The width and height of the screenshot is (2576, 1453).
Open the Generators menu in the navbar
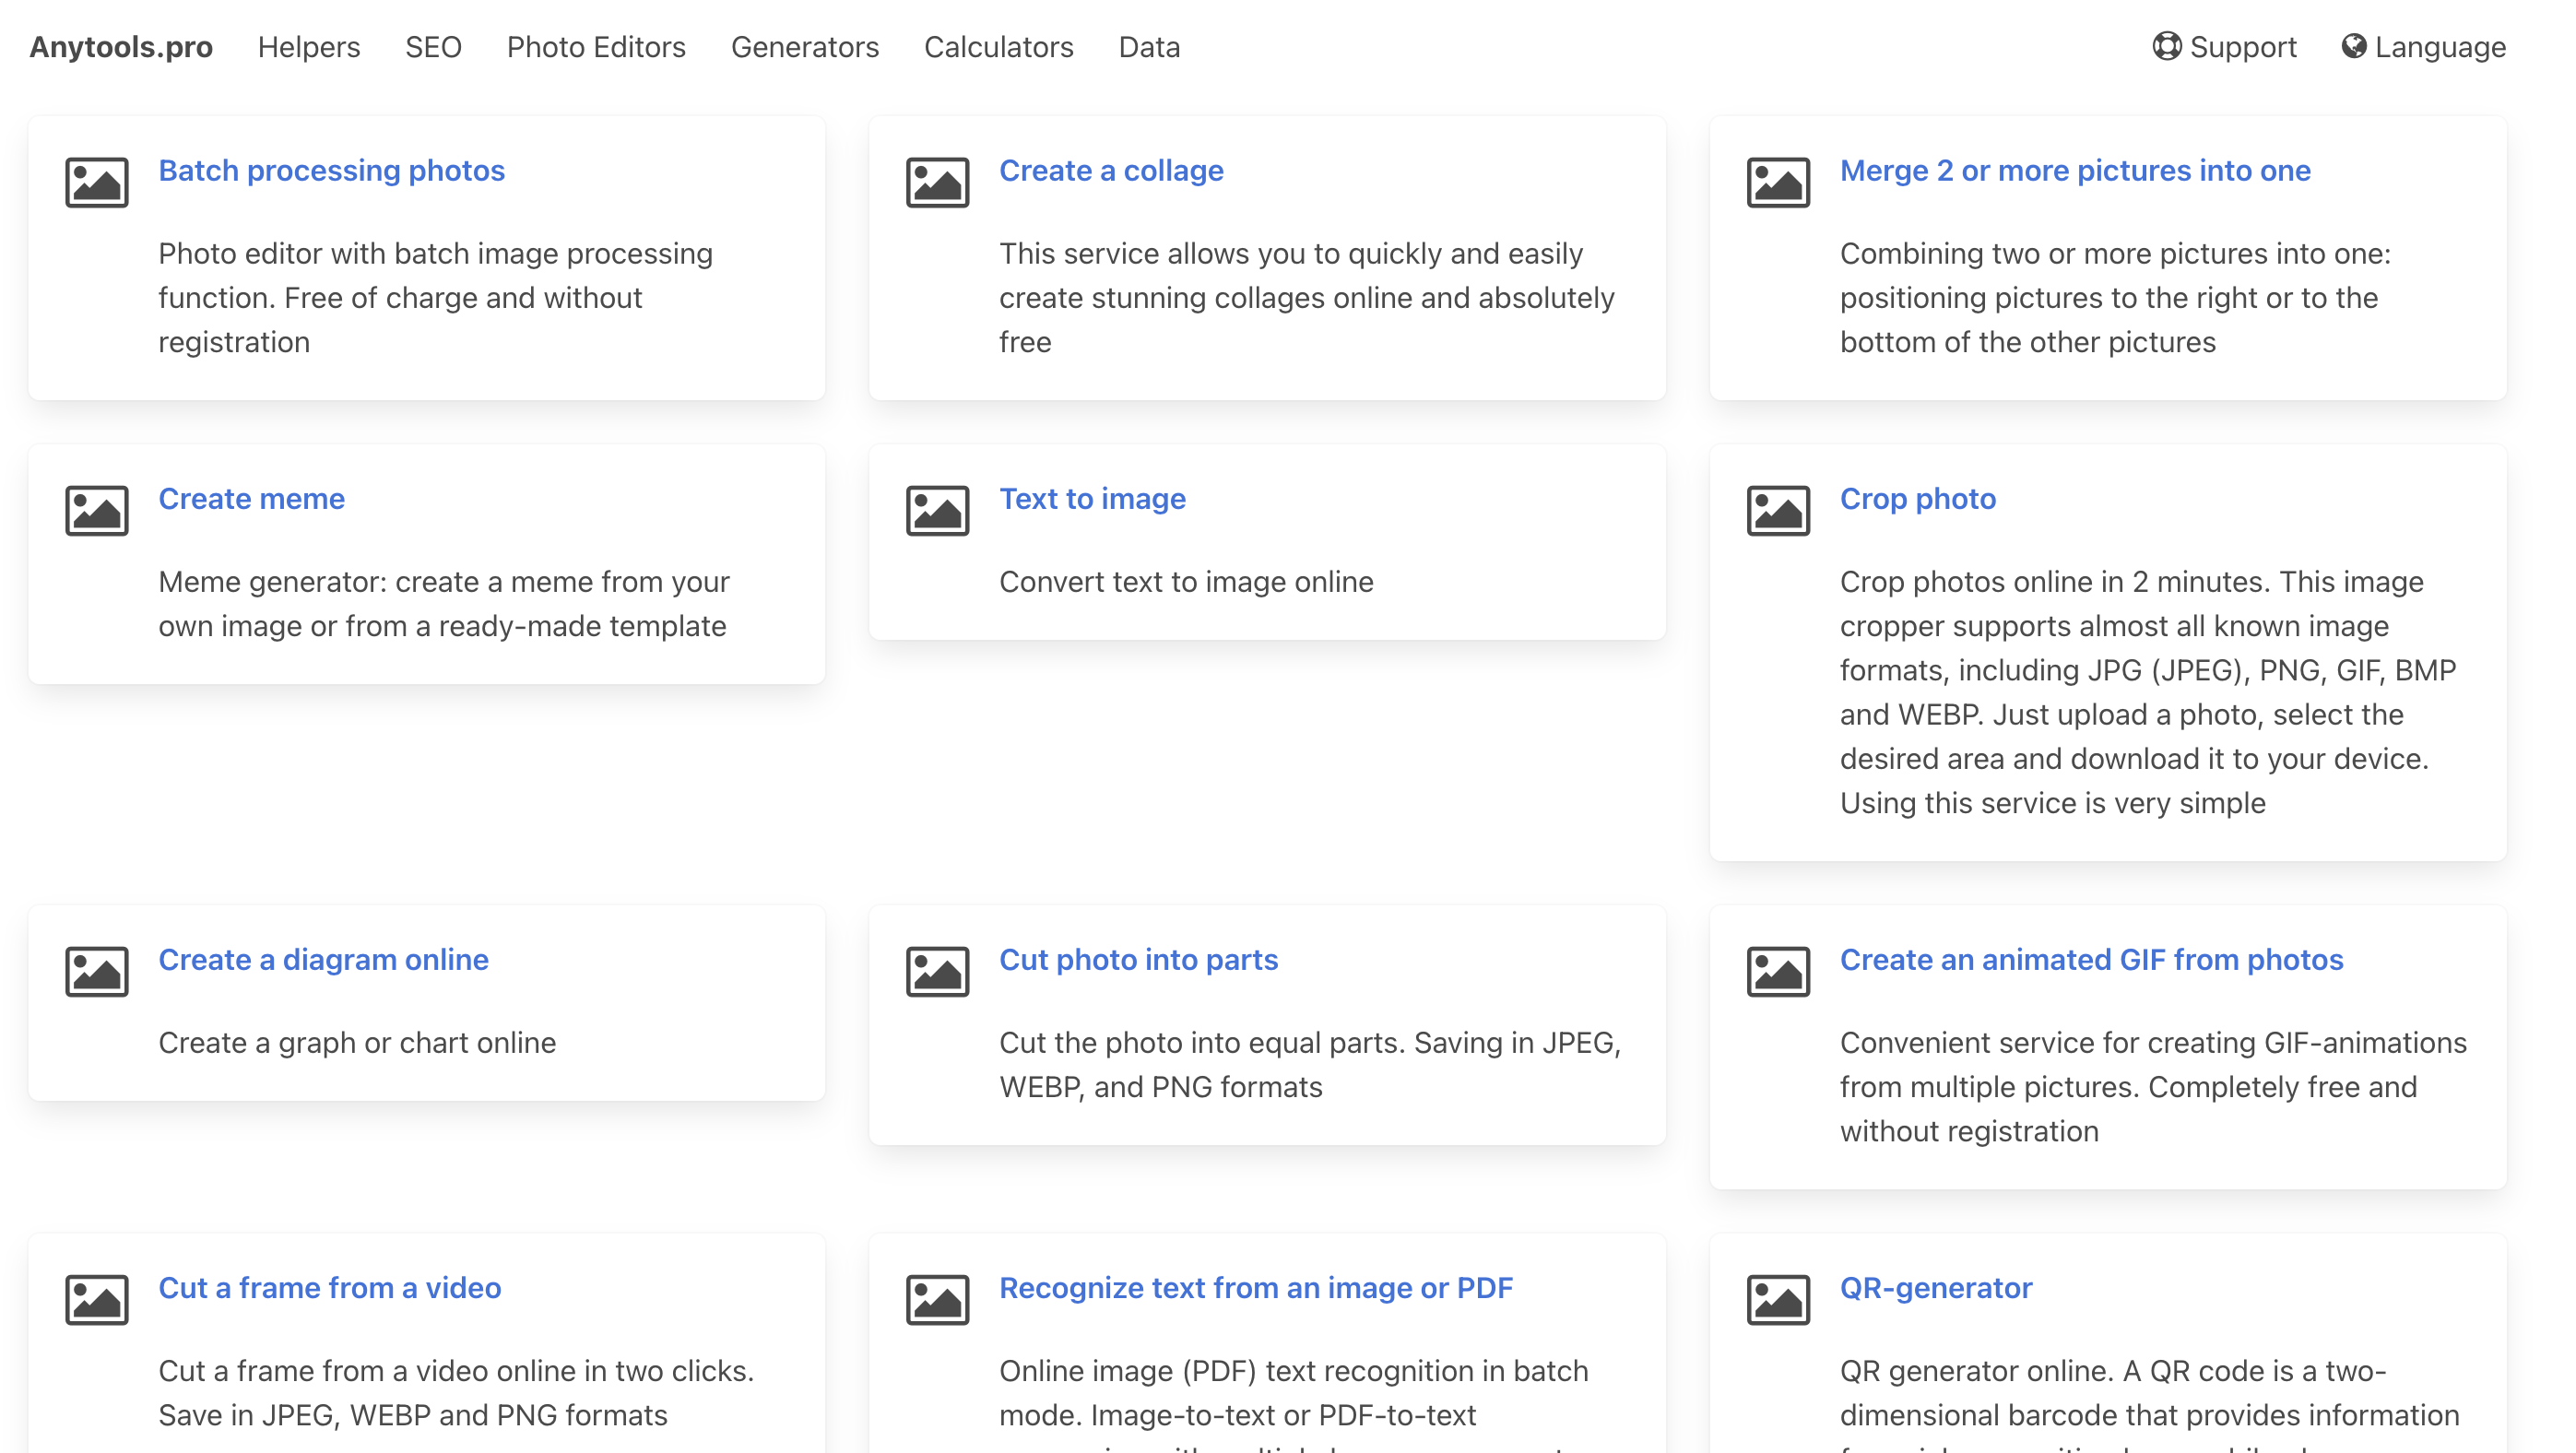(804, 47)
